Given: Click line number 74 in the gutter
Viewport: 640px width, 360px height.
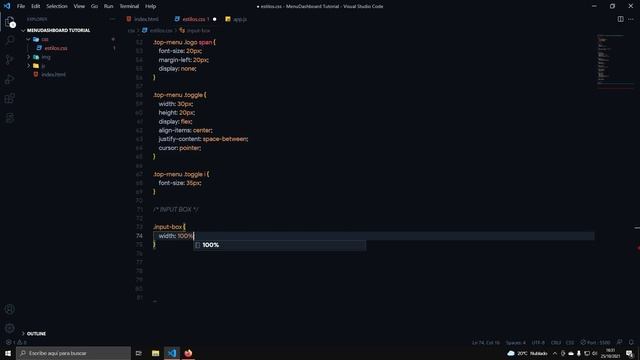Looking at the screenshot, I should 139,236.
